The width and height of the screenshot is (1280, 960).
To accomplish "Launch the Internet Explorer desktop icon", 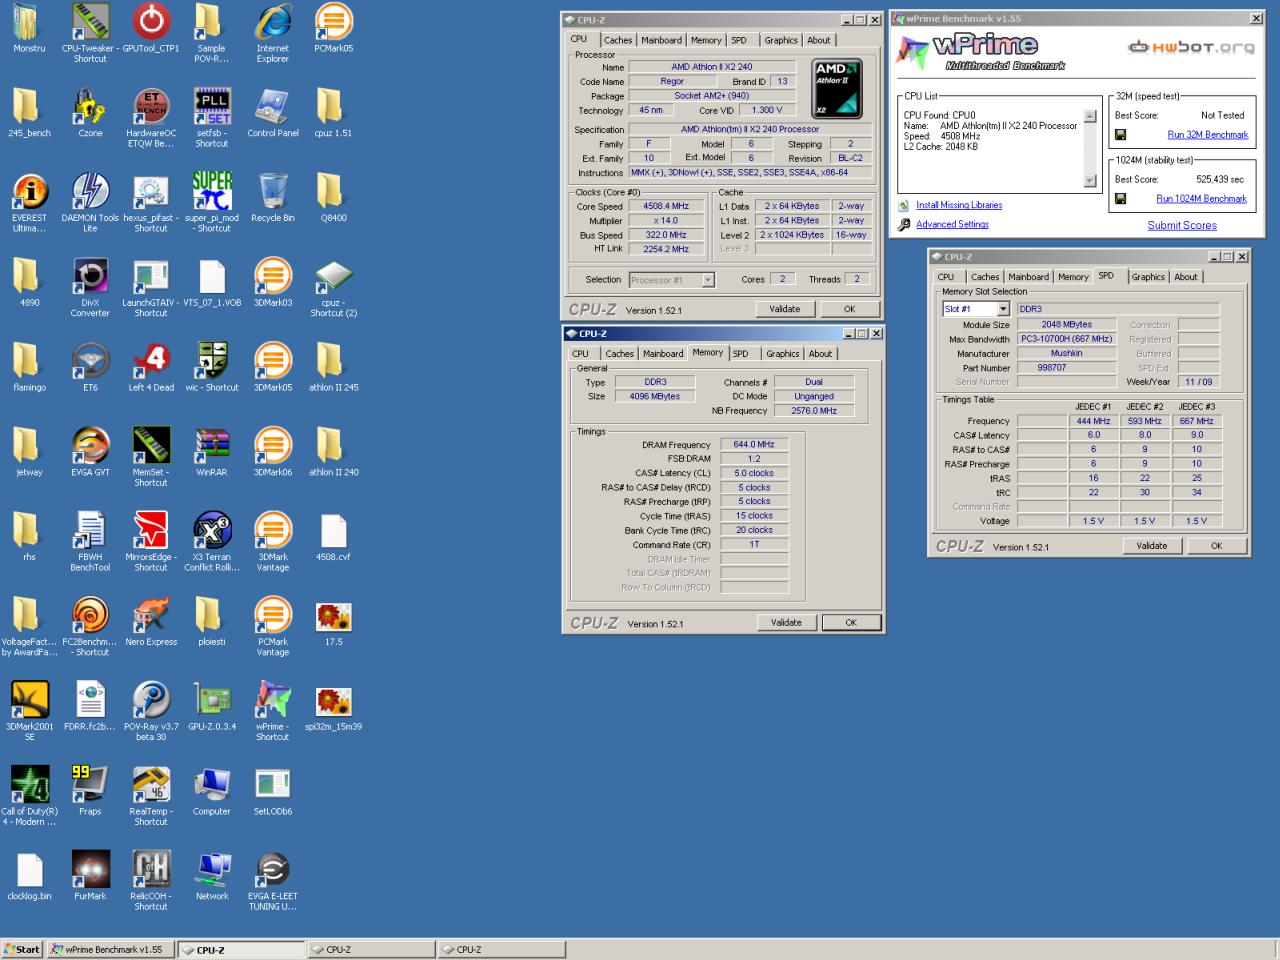I will (273, 22).
